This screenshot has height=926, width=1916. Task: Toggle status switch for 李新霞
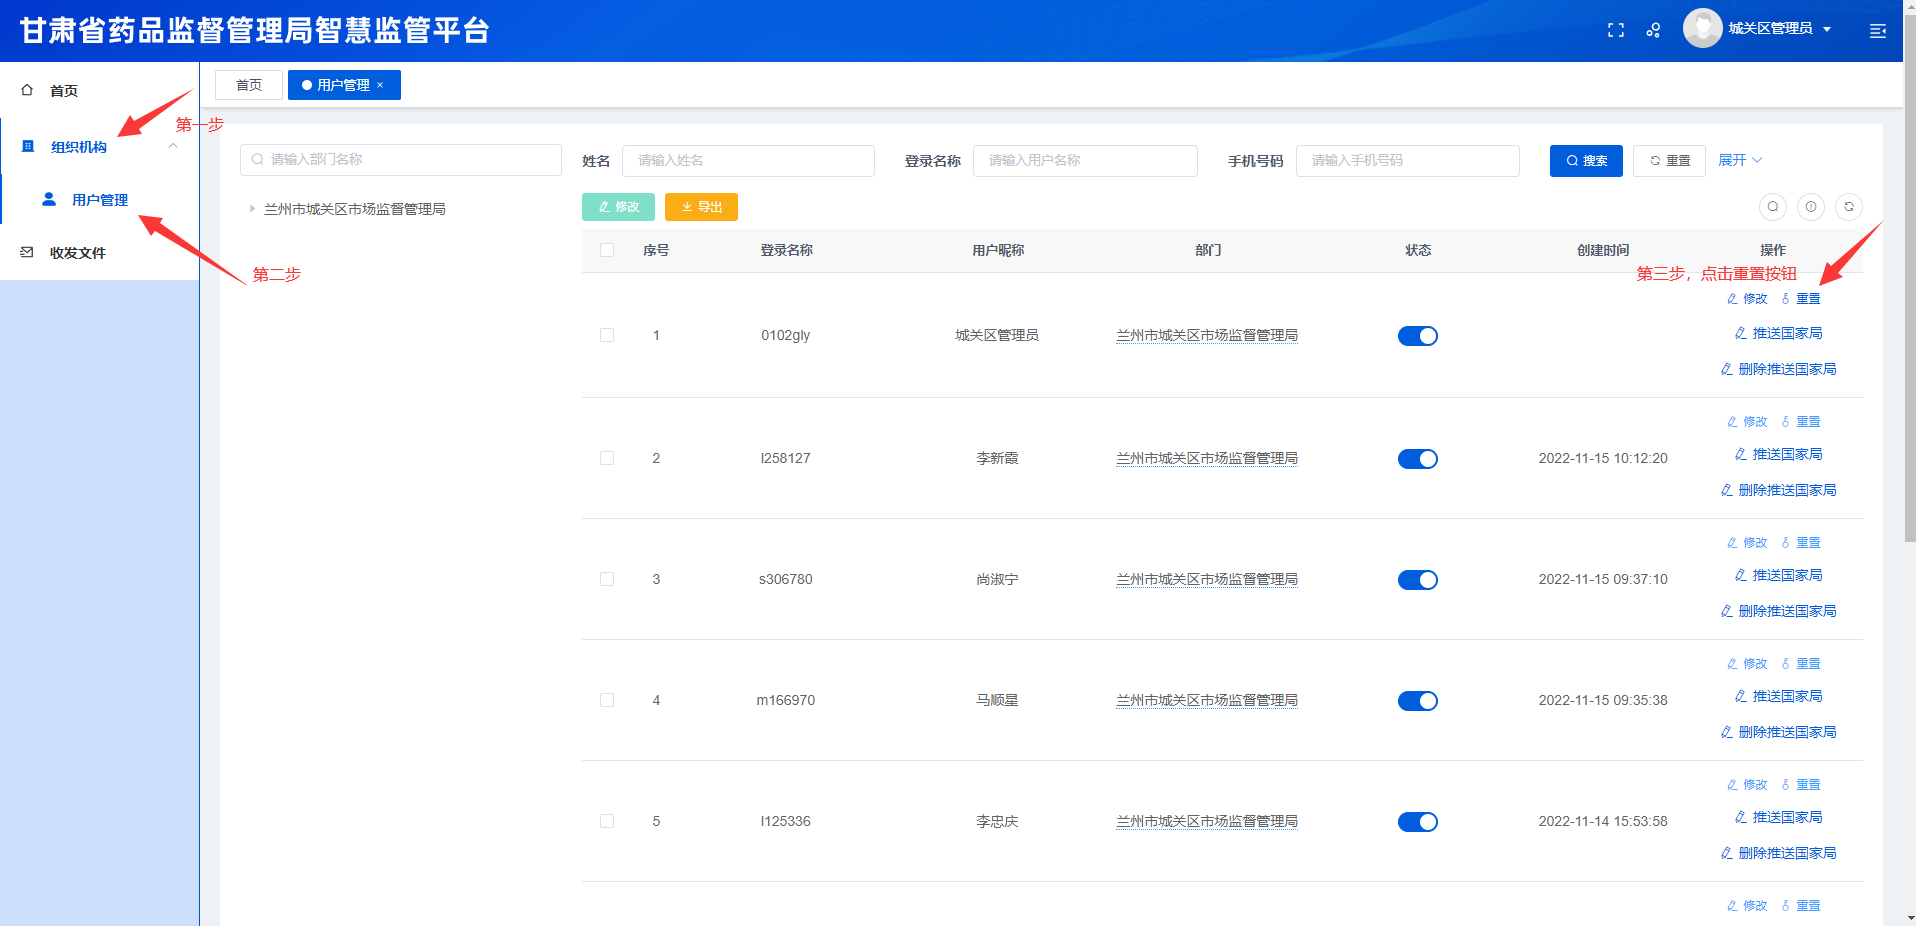pyautogui.click(x=1418, y=459)
